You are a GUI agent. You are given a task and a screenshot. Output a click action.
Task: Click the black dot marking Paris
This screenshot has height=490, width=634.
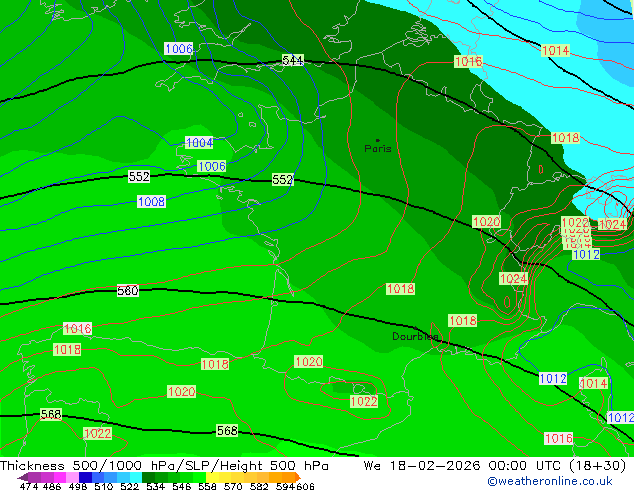coord(378,140)
